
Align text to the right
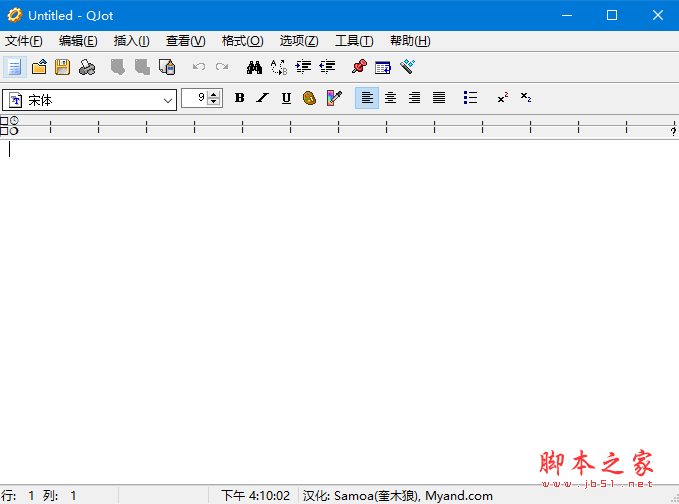click(x=414, y=98)
